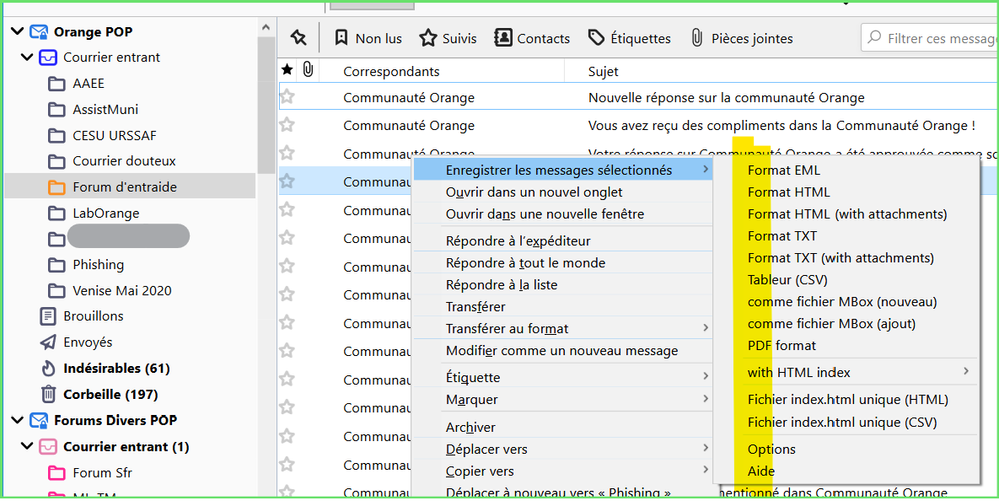Click the Filtrer ces messages search field

tap(930, 38)
